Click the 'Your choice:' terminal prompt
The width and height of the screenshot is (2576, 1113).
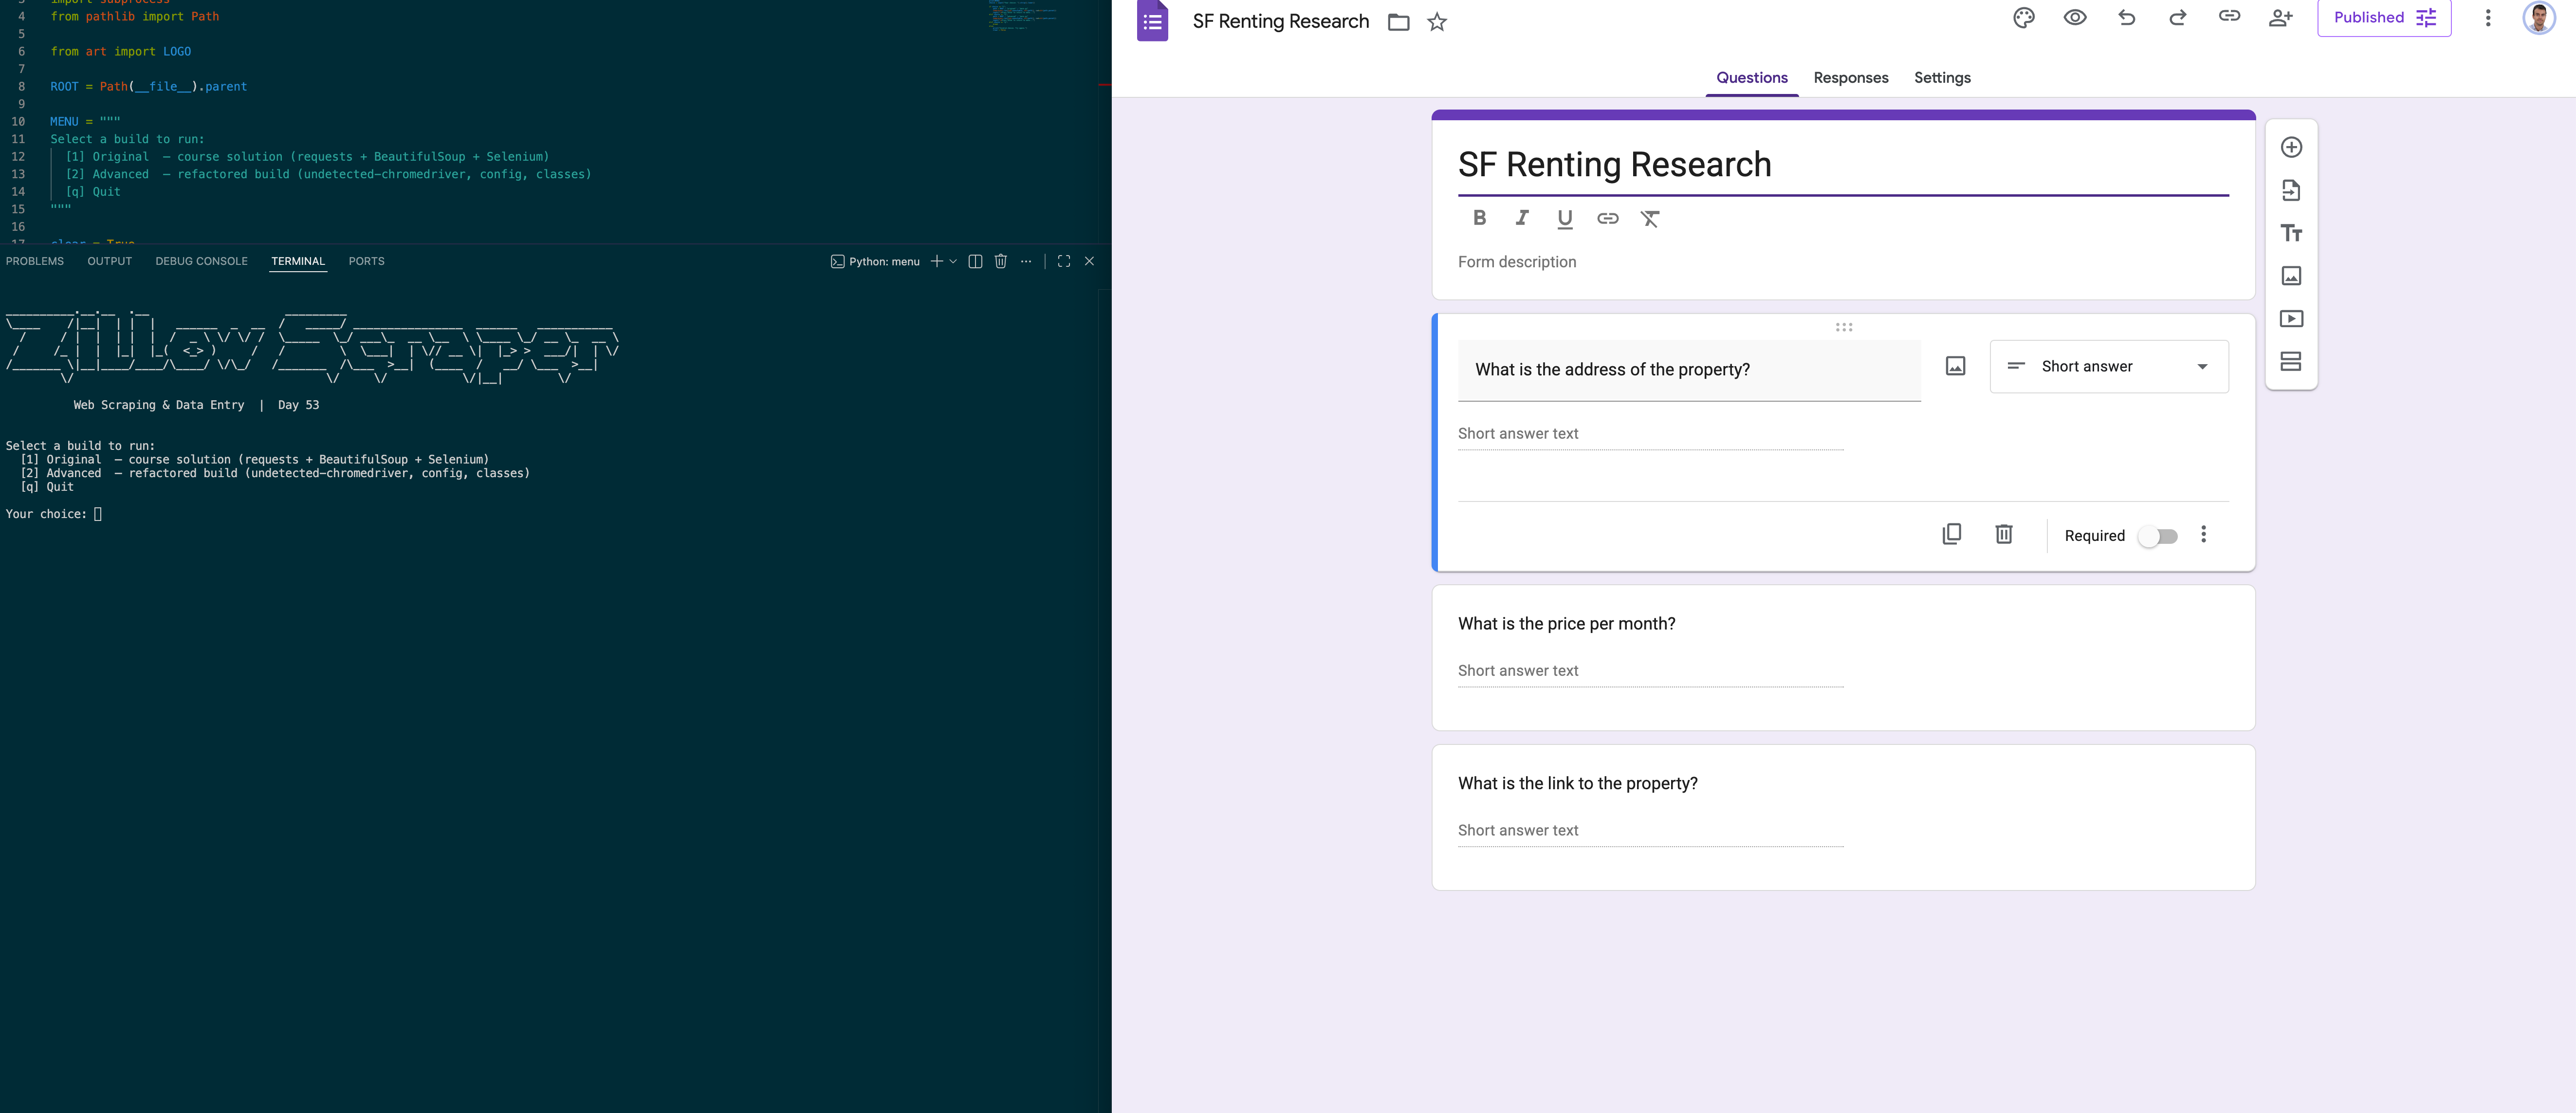tap(46, 514)
